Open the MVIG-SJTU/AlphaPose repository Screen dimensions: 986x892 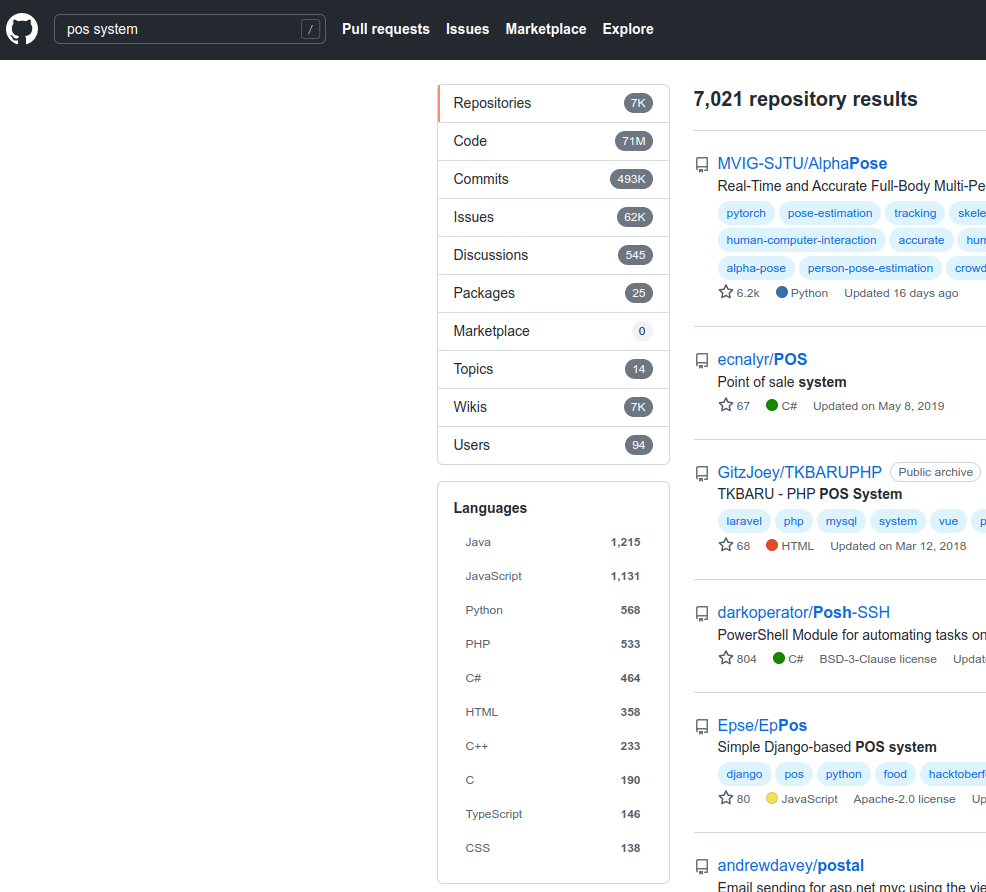802,163
